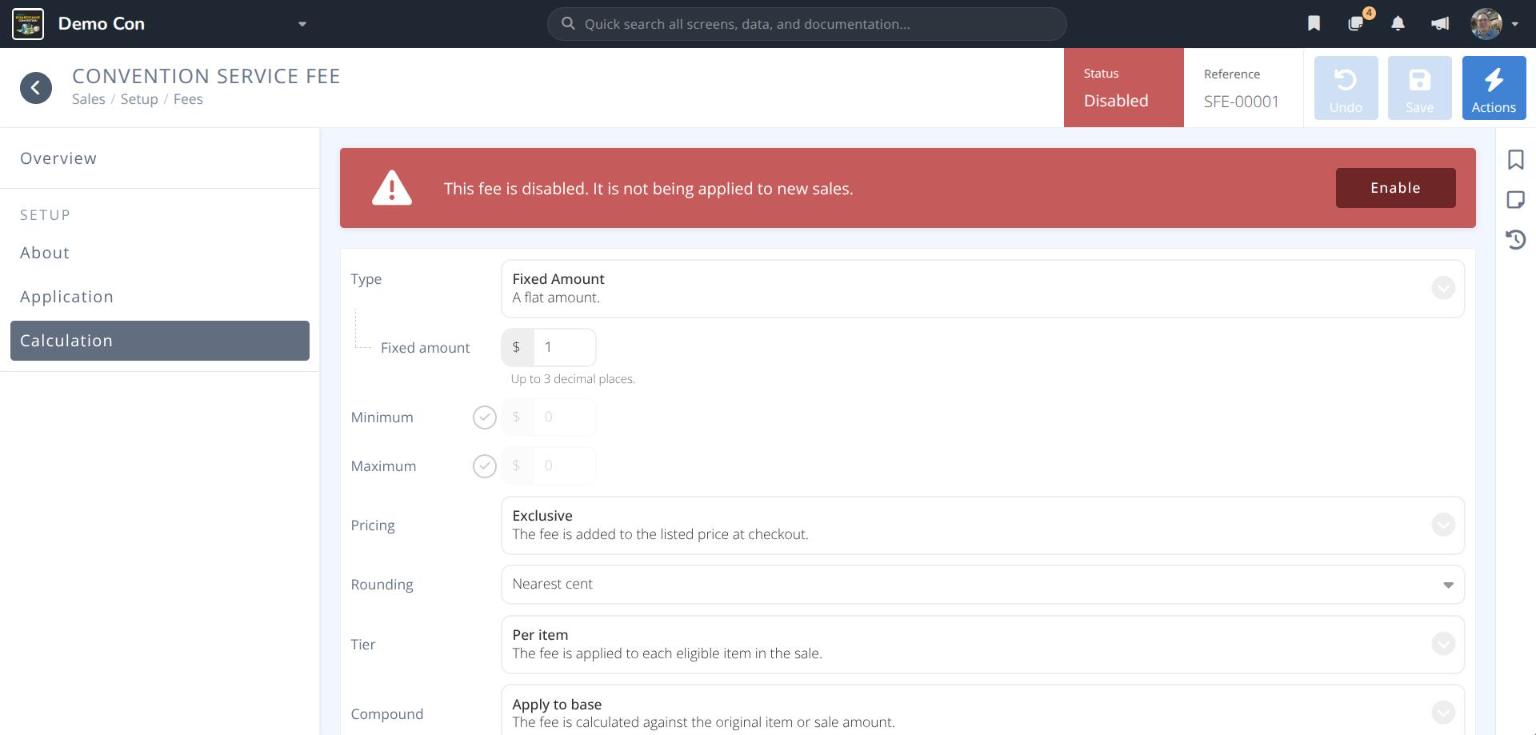
Task: Click the Sales breadcrumb link
Action: pyautogui.click(x=88, y=99)
